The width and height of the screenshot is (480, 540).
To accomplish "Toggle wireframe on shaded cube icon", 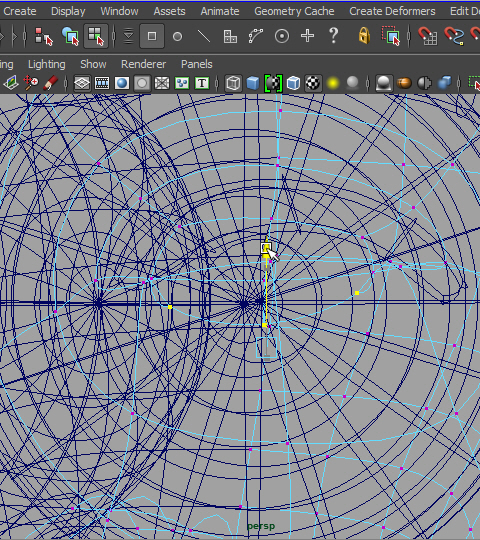I will (x=293, y=83).
